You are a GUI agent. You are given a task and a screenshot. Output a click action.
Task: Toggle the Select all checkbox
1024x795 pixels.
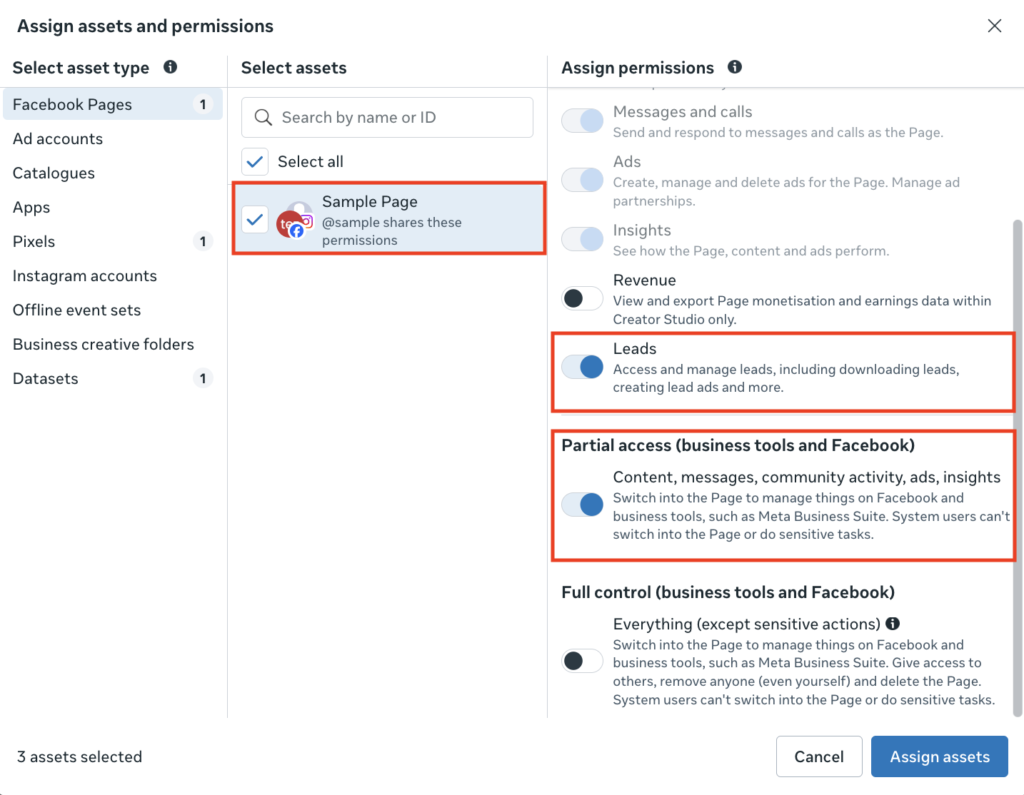(256, 161)
